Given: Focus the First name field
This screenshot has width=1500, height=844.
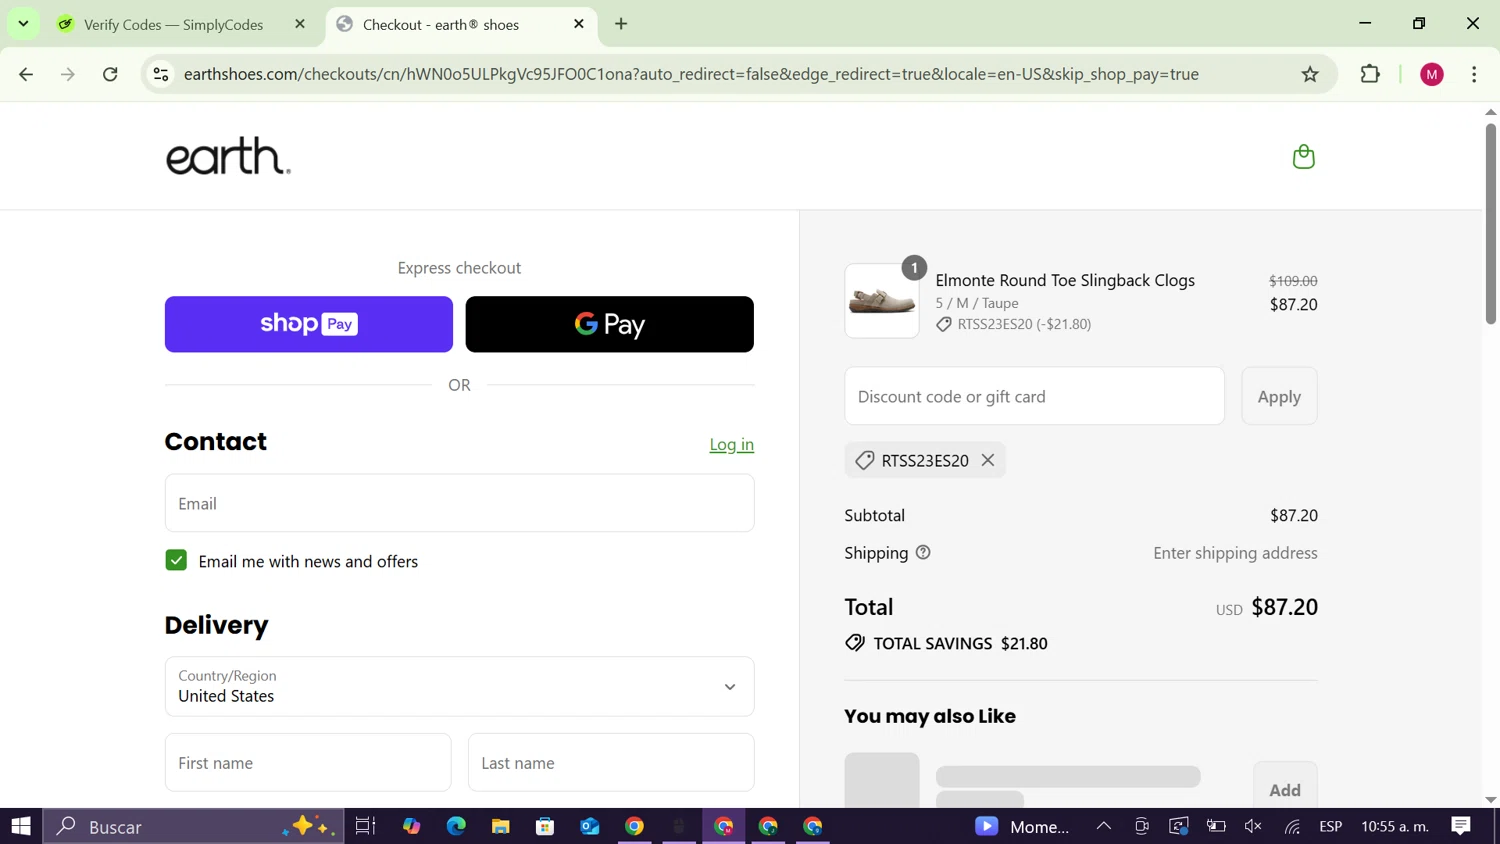Looking at the screenshot, I should [308, 762].
